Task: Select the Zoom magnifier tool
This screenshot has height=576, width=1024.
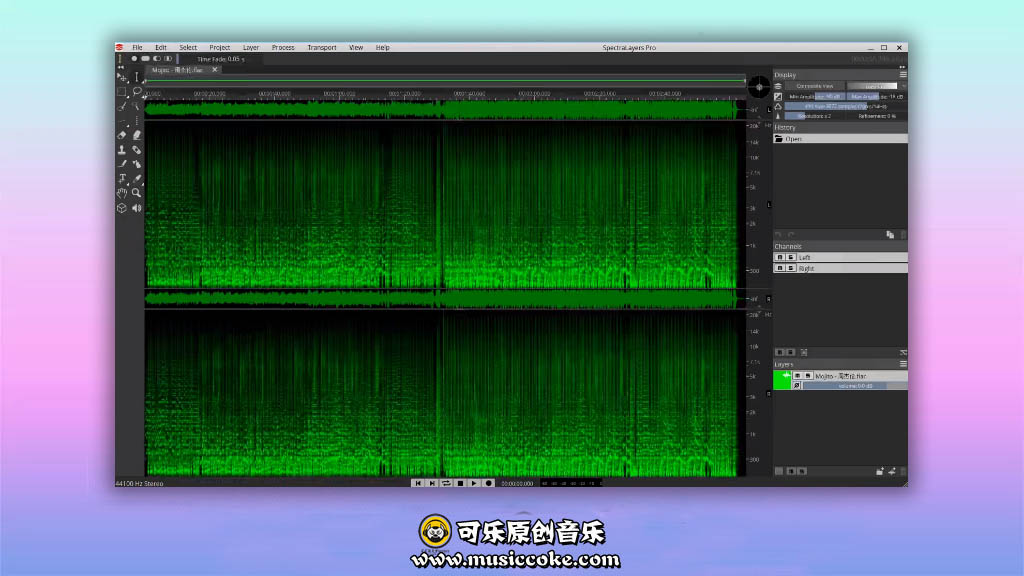Action: 136,193
